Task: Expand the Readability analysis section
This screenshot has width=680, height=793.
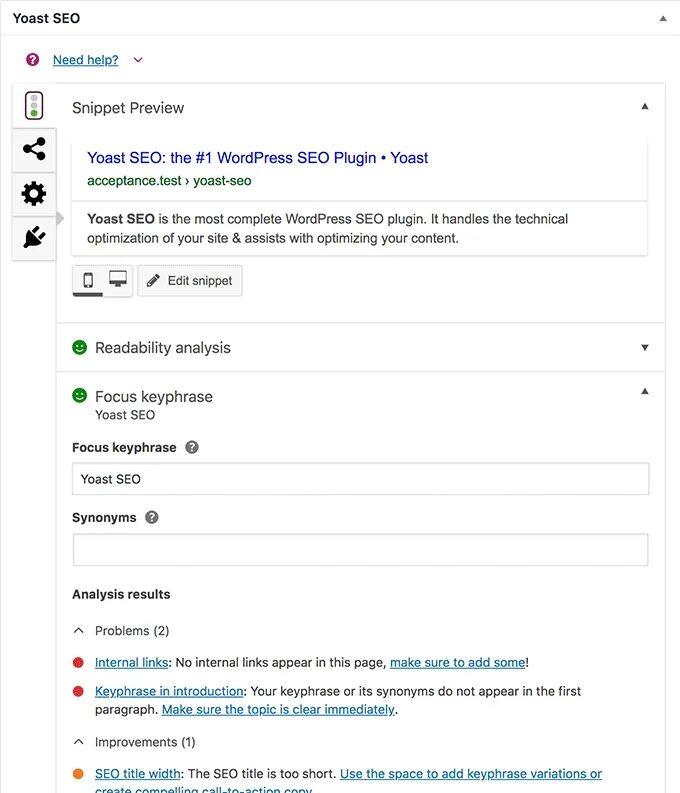Action: pyautogui.click(x=645, y=348)
